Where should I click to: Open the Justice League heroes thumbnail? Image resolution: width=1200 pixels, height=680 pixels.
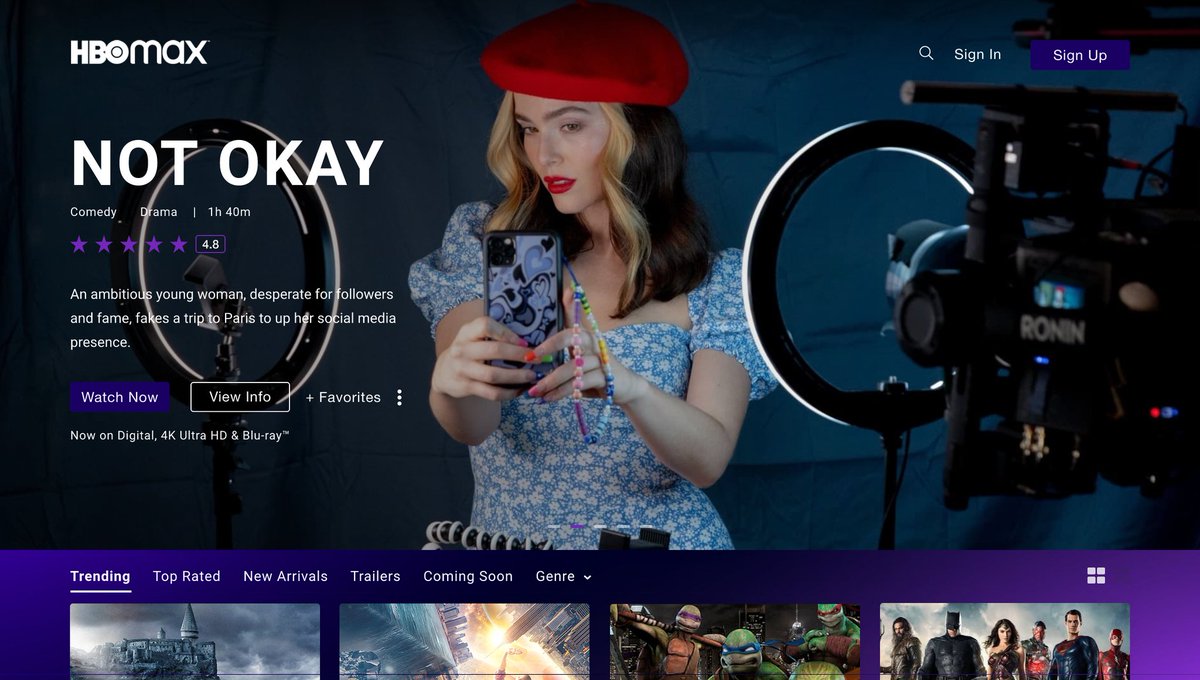(1005, 641)
